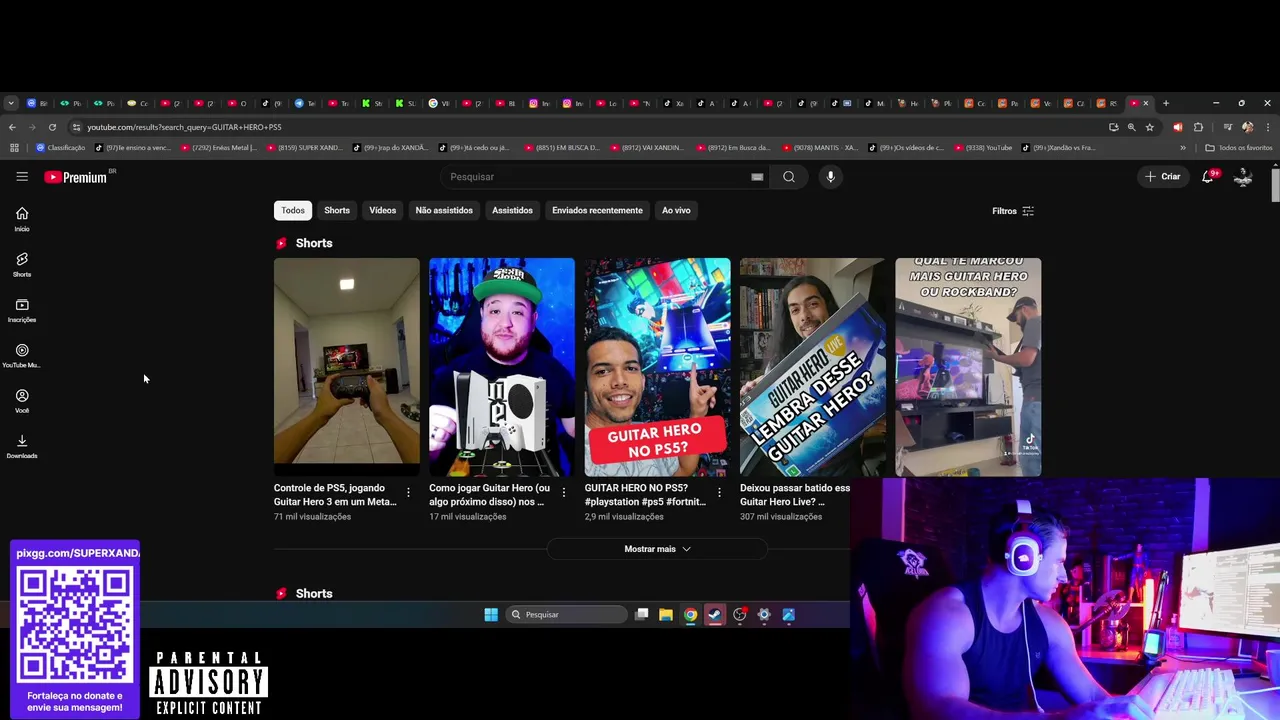
Task: Open Downloads in the sidebar
Action: [x=22, y=447]
